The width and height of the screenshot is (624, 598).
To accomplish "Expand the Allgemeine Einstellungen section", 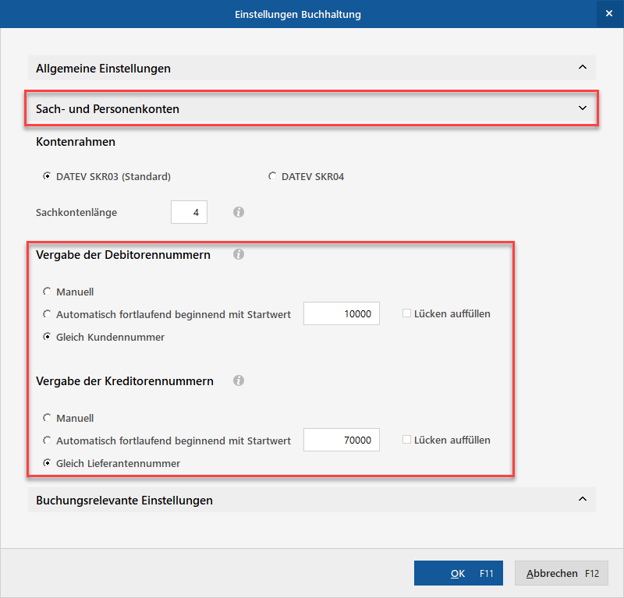I will 582,68.
